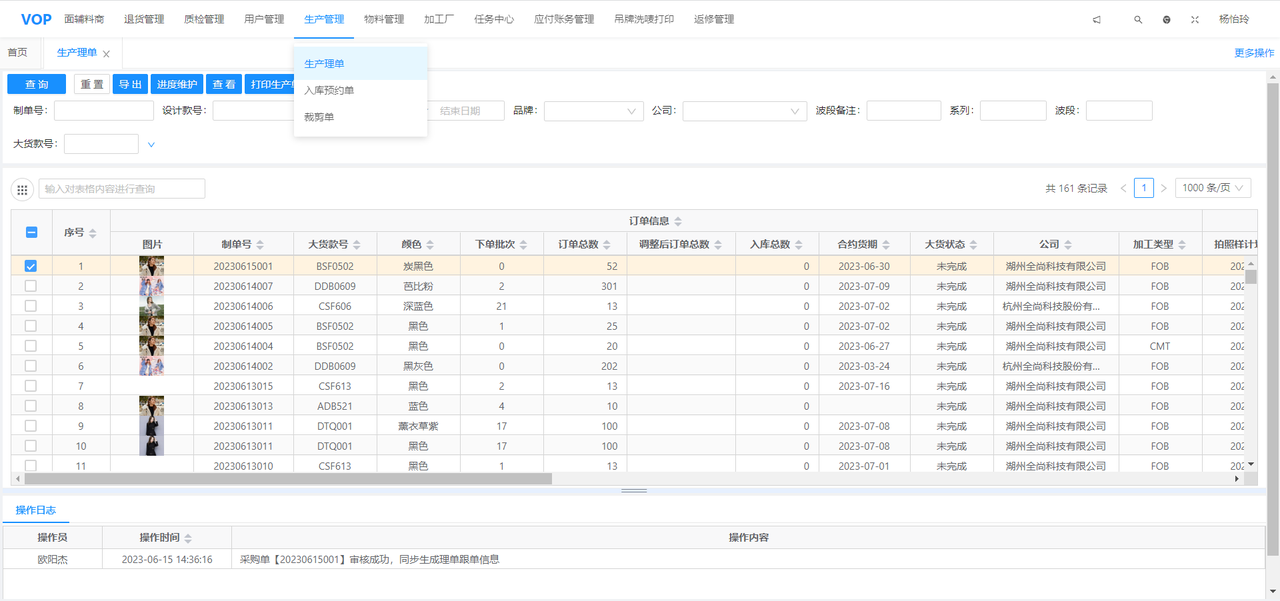The width and height of the screenshot is (1280, 601).
Task: Close the 生产理单 tab with X
Action: tap(107, 54)
